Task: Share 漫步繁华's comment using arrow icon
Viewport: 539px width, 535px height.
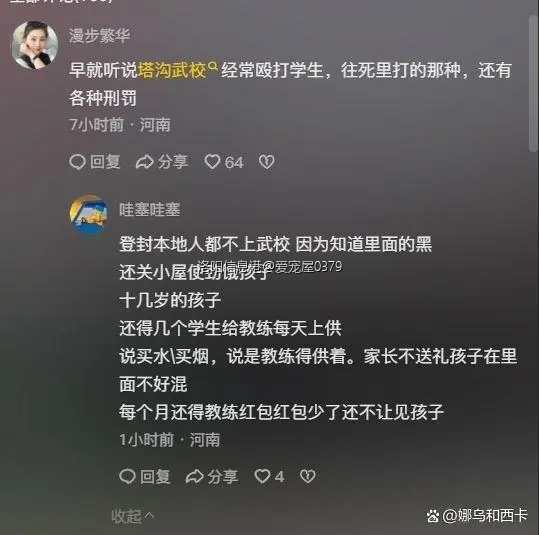Action: [144, 162]
